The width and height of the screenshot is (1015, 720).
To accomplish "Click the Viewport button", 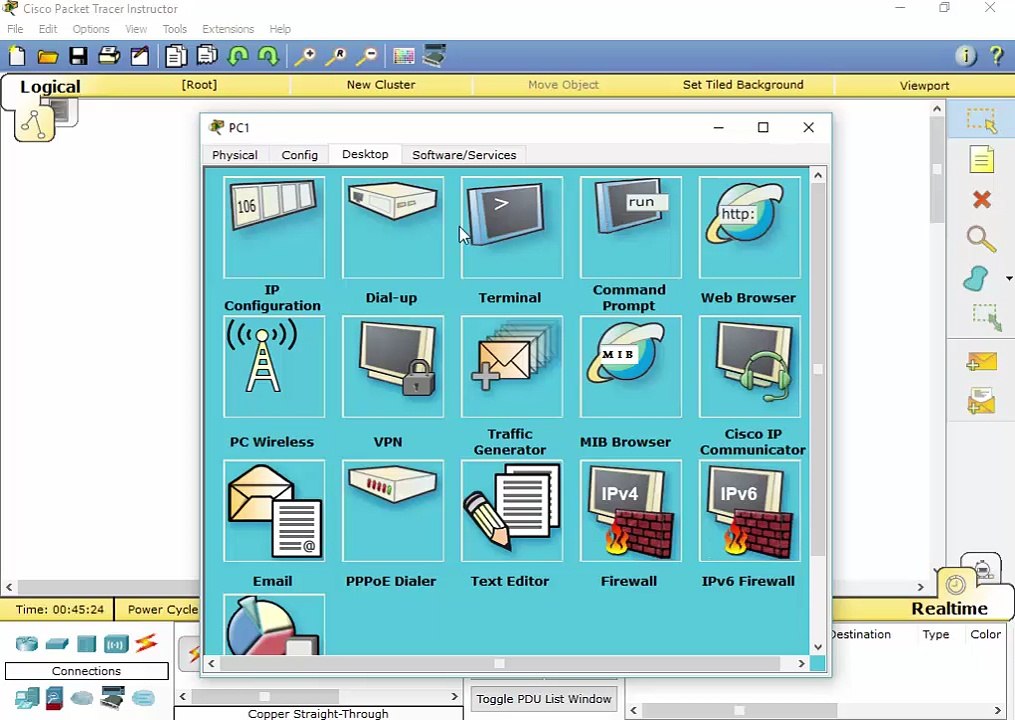I will pyautogui.click(x=924, y=85).
